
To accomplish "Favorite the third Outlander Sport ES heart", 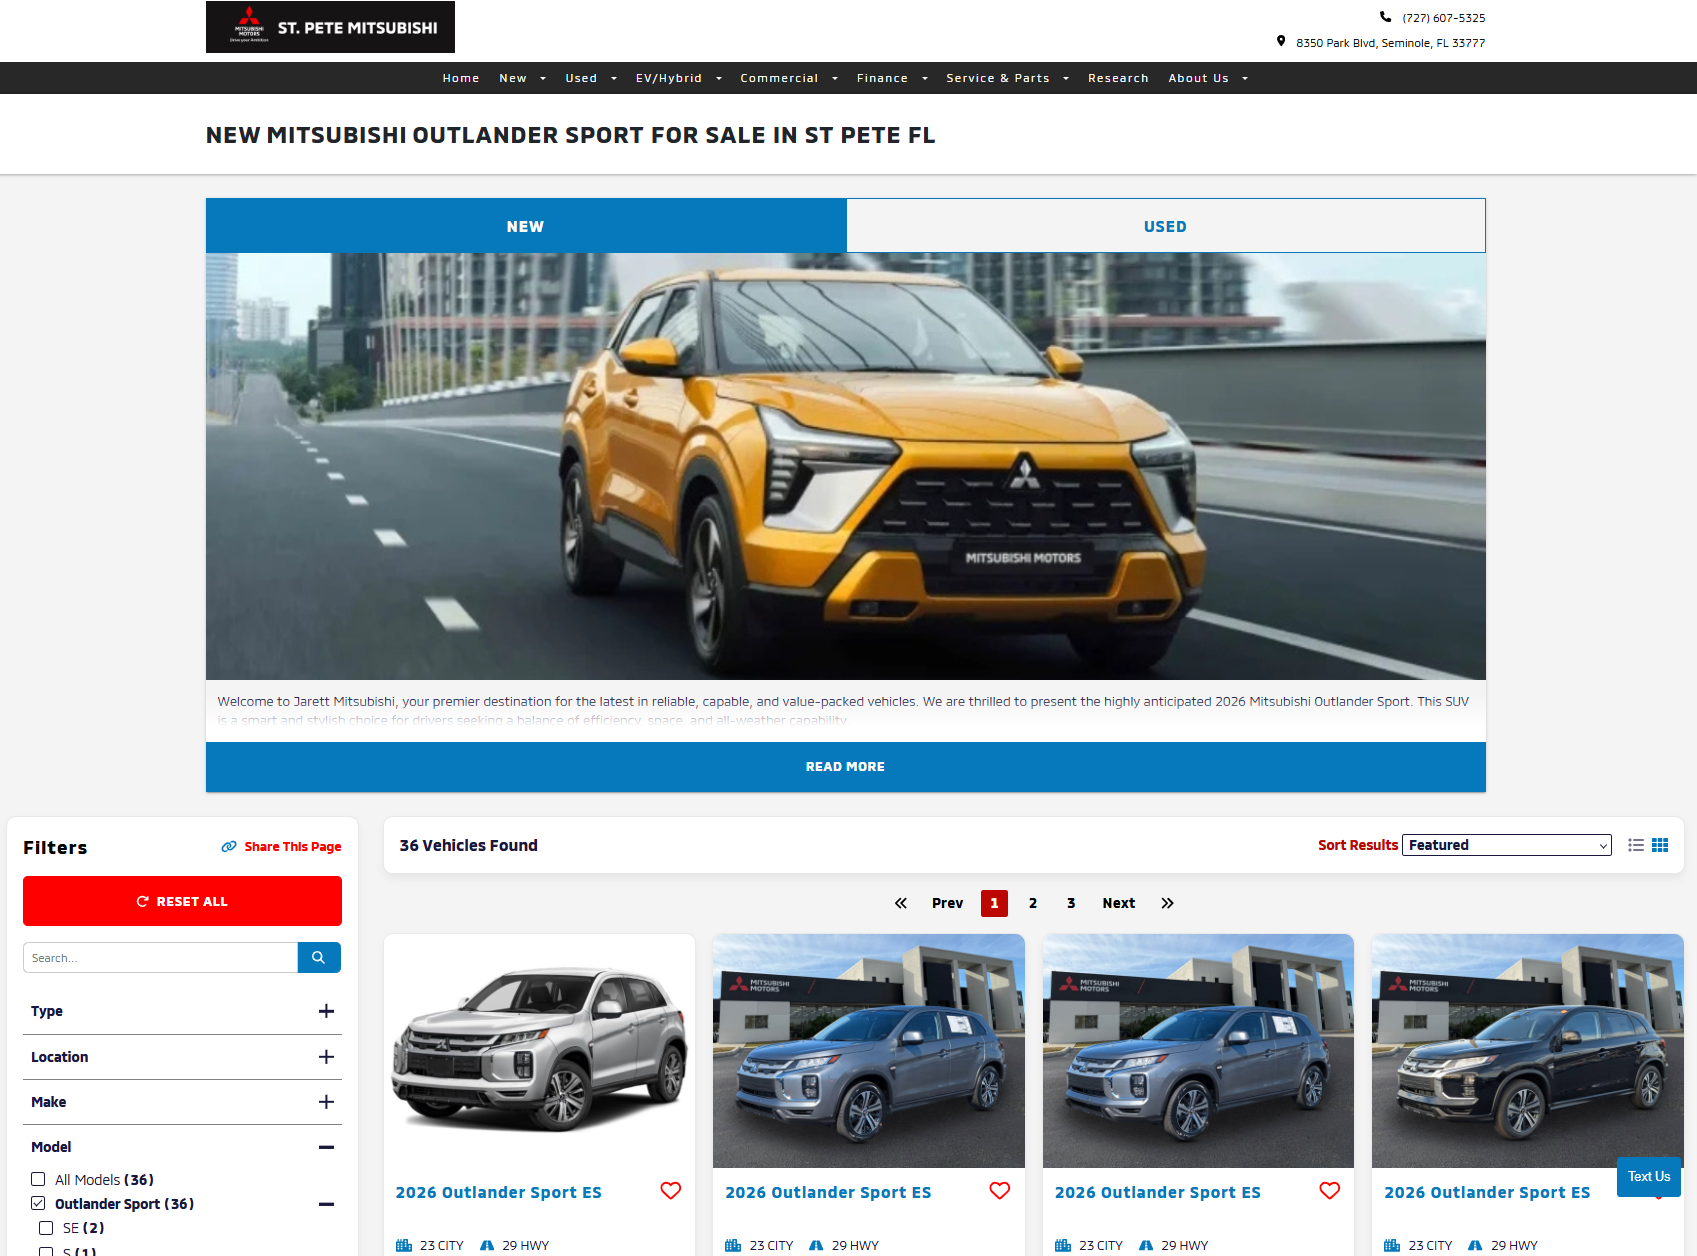I will pyautogui.click(x=1330, y=1191).
